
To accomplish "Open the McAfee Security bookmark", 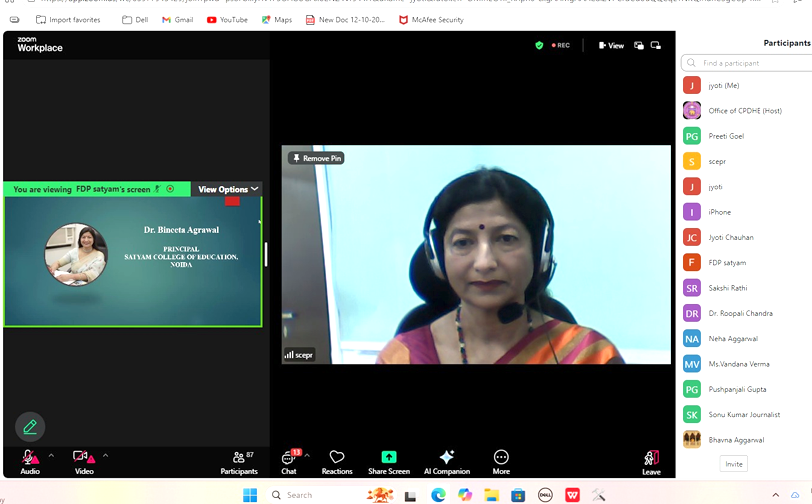I will (431, 20).
